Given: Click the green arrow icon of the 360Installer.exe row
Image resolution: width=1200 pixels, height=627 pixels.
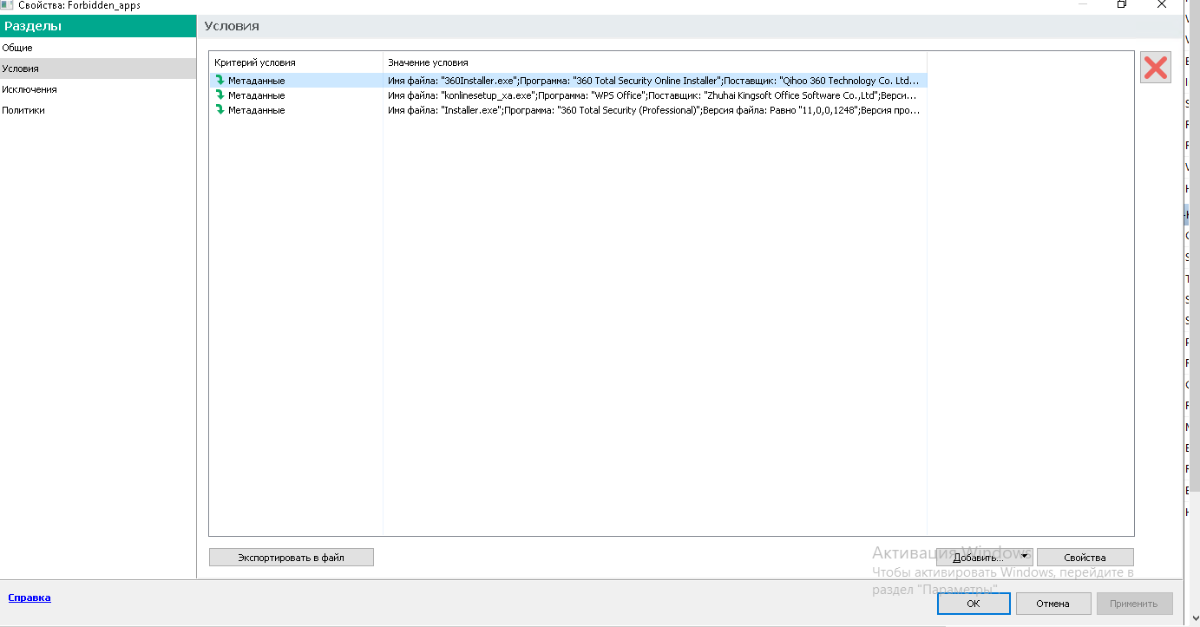Looking at the screenshot, I should tap(219, 80).
